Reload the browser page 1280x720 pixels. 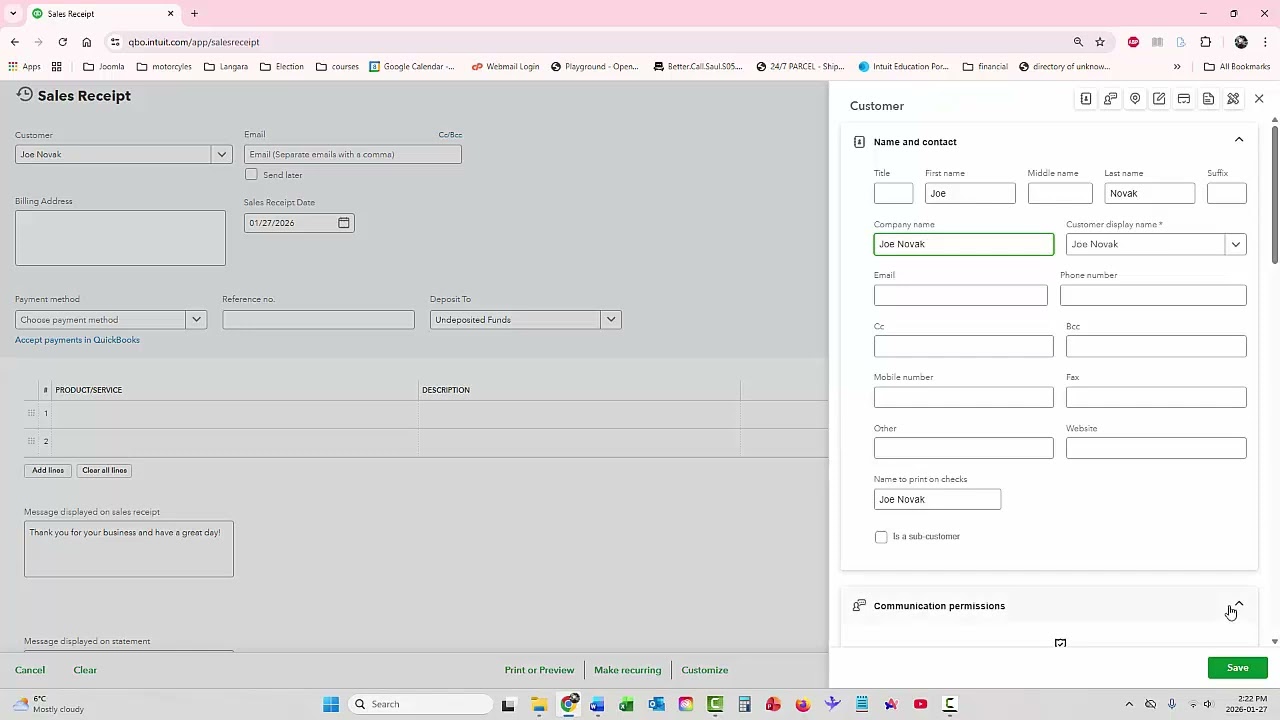coord(62,42)
